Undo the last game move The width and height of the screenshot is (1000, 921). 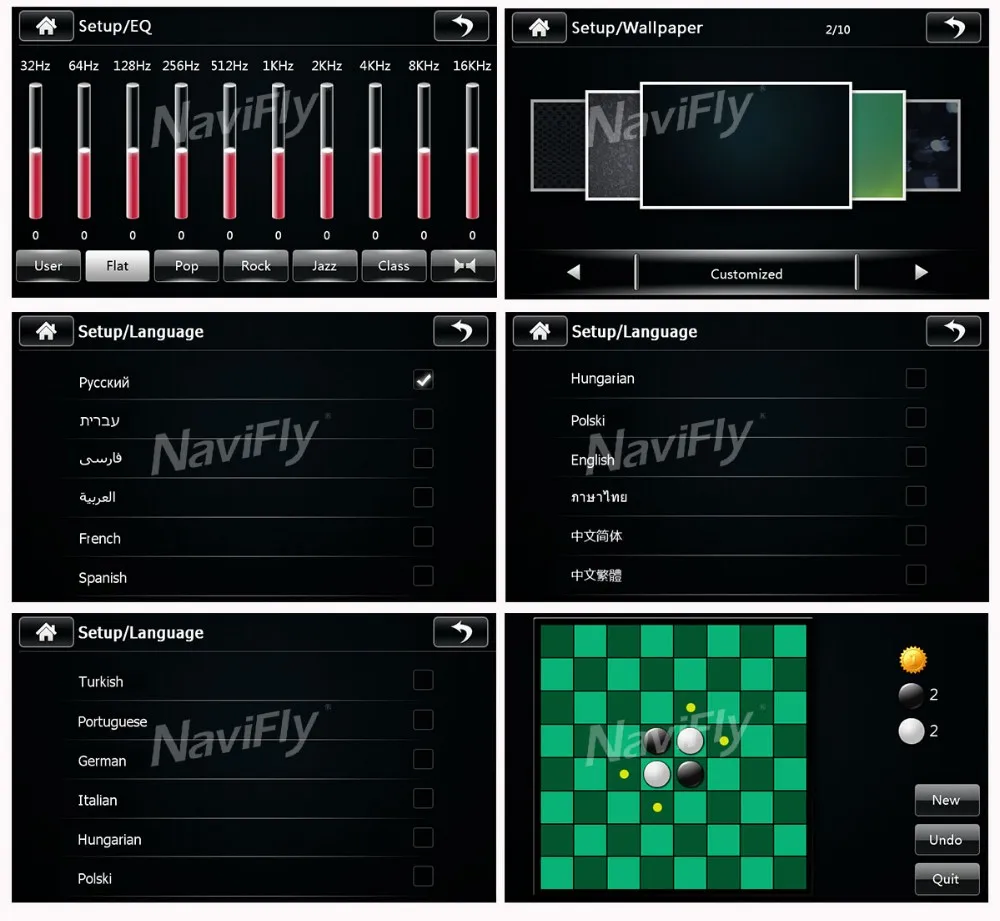coord(946,839)
